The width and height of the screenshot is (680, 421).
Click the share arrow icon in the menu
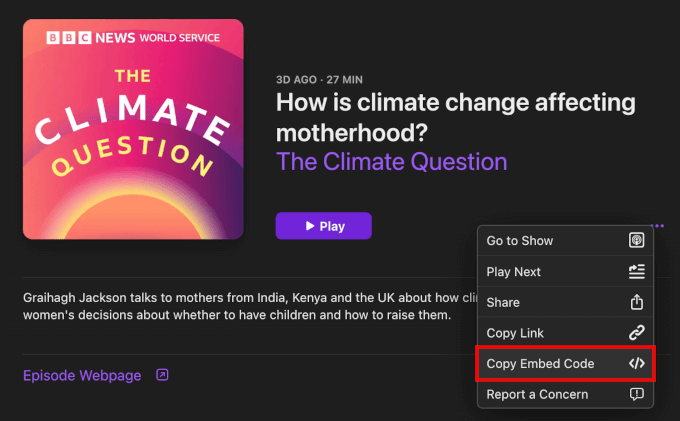click(636, 302)
